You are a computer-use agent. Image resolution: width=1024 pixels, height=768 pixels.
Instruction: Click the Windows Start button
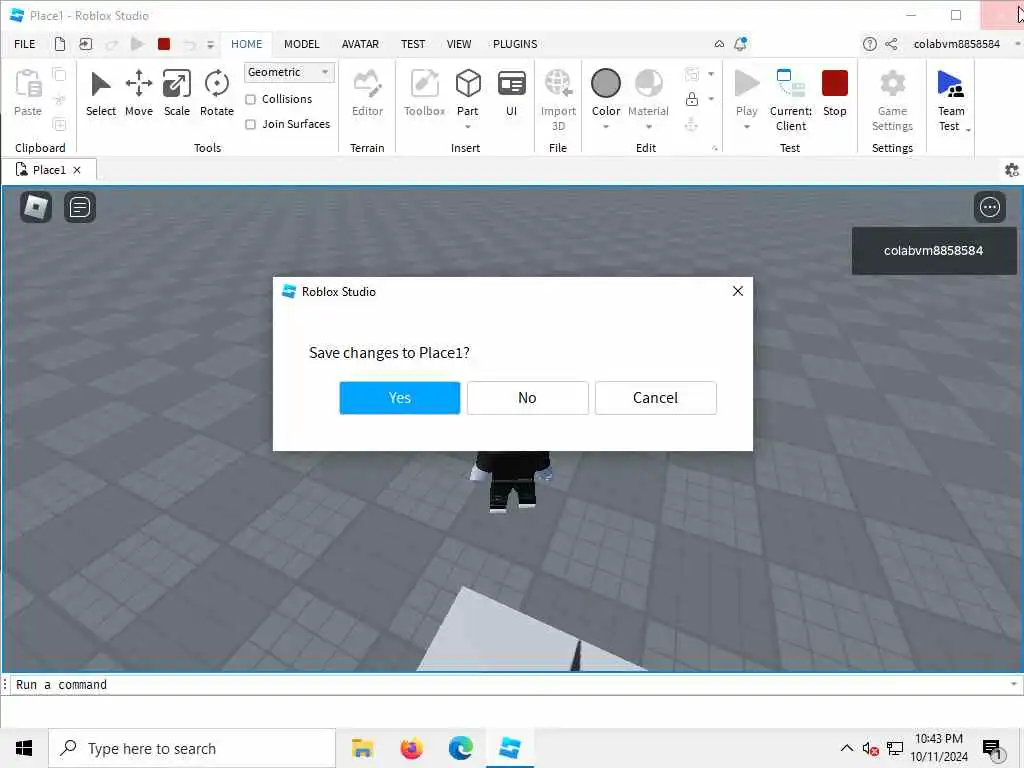(x=24, y=748)
